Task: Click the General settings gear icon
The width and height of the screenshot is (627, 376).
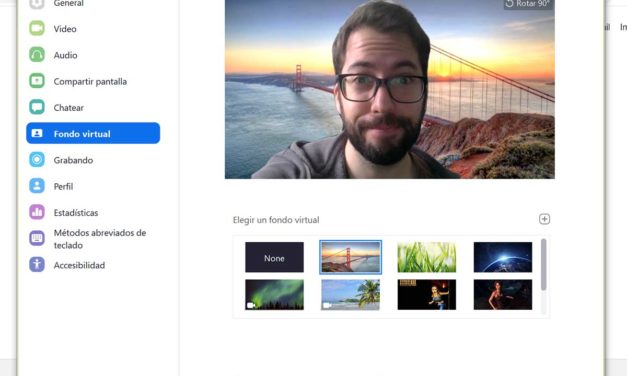Action: click(x=37, y=3)
